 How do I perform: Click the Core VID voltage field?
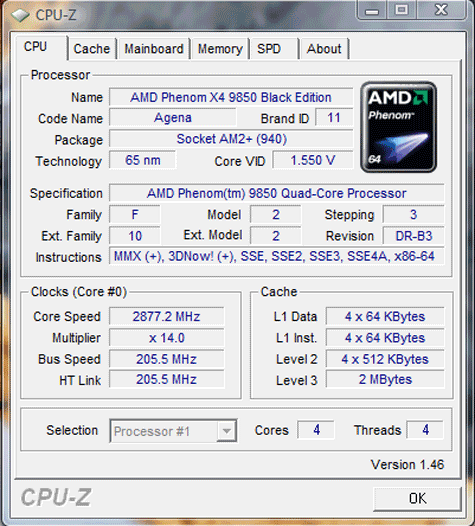(x=313, y=160)
